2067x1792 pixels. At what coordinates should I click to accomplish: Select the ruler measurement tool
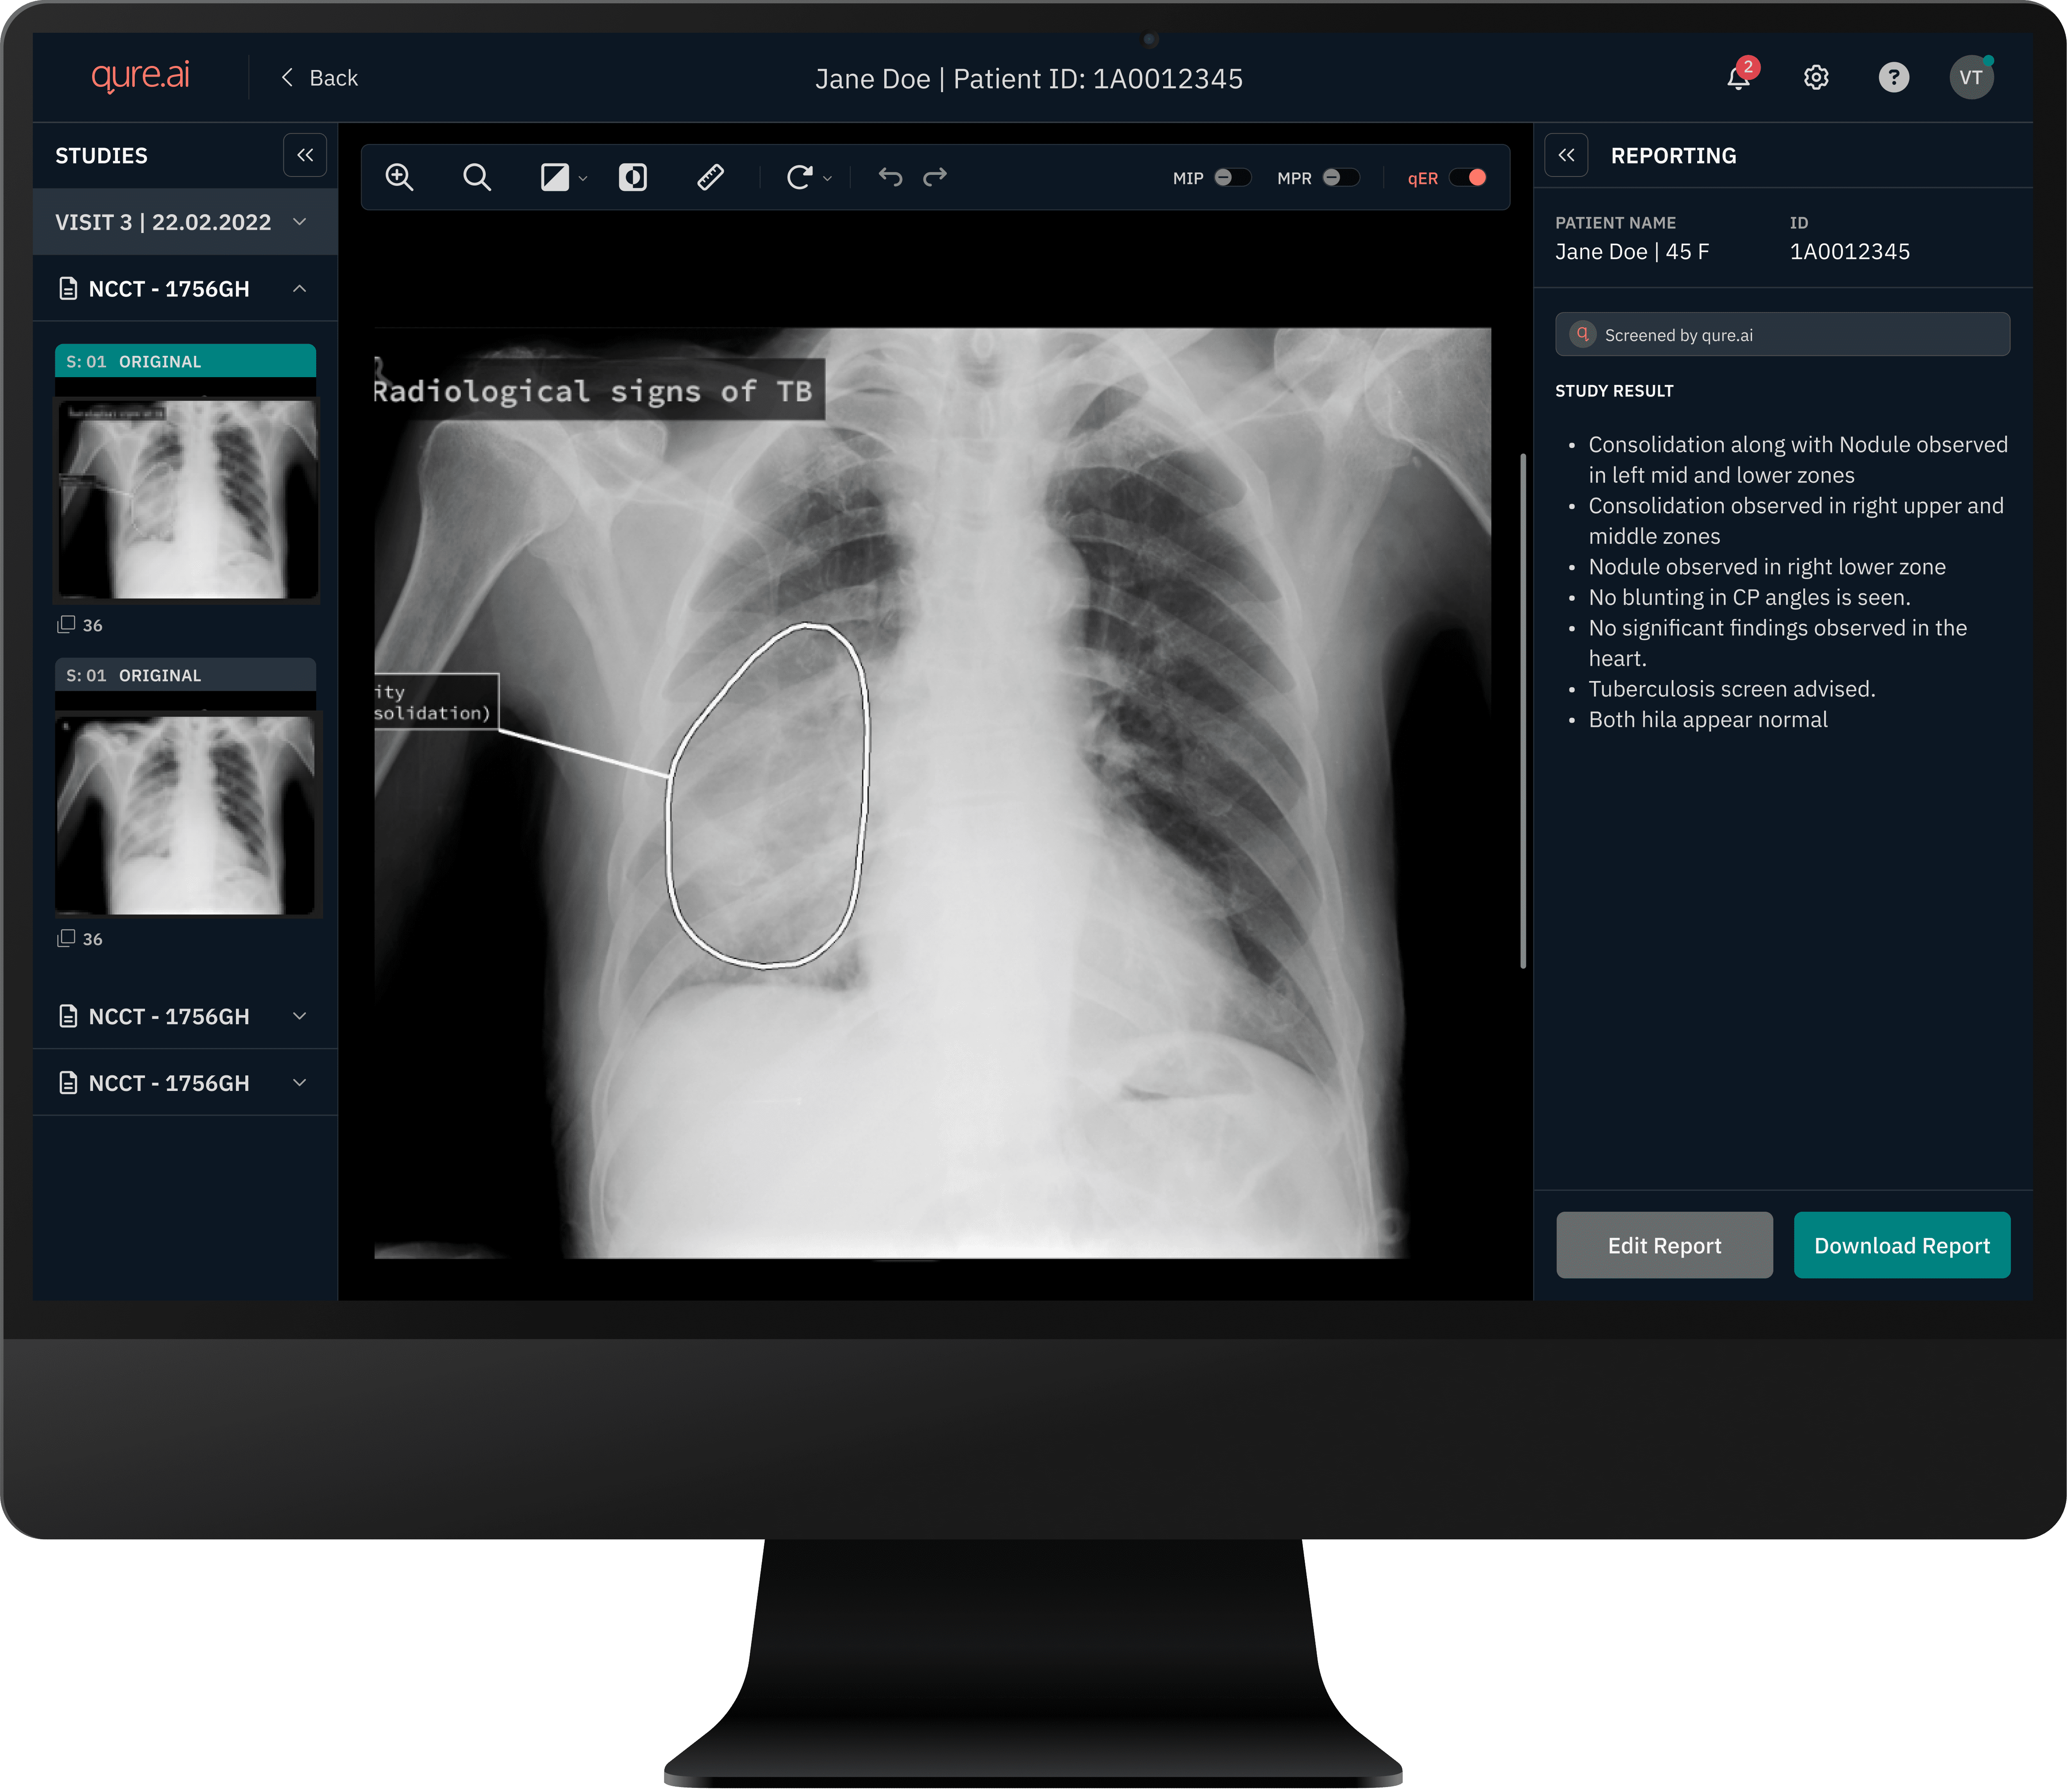click(710, 177)
